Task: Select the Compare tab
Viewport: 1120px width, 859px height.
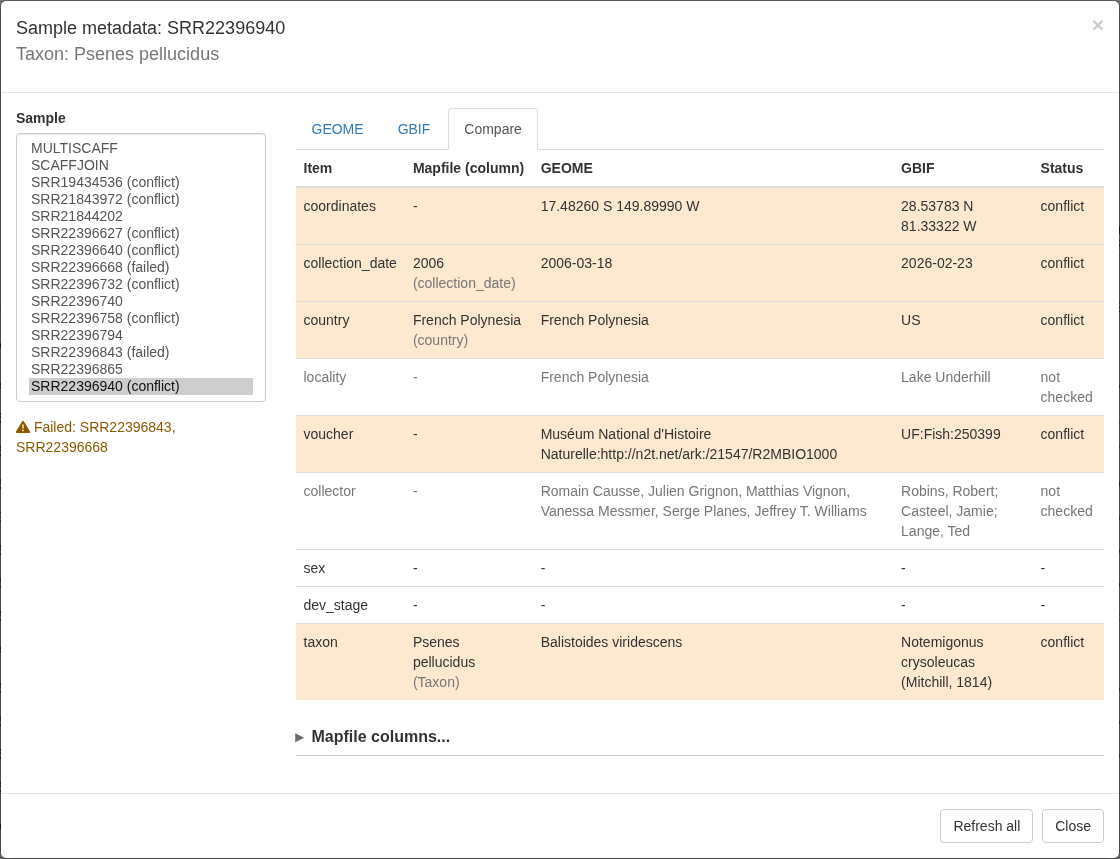Action: tap(493, 129)
